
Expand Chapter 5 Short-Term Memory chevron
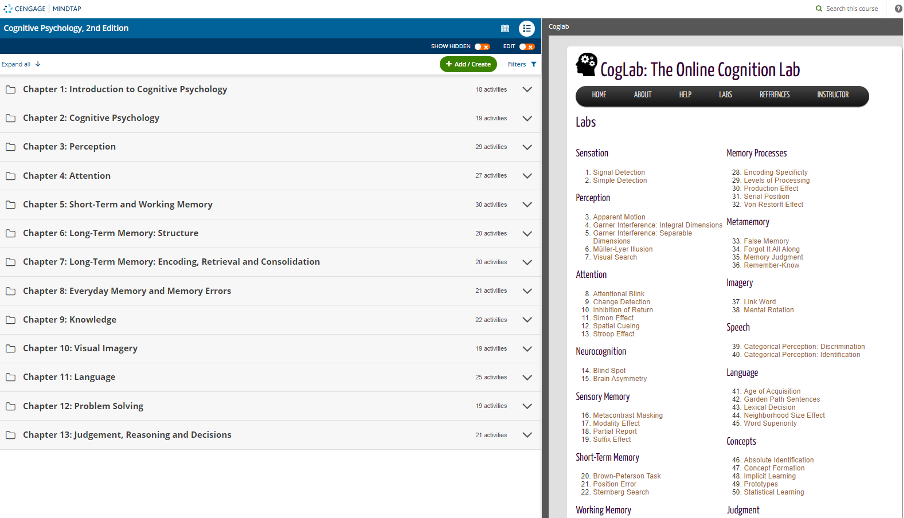(527, 205)
